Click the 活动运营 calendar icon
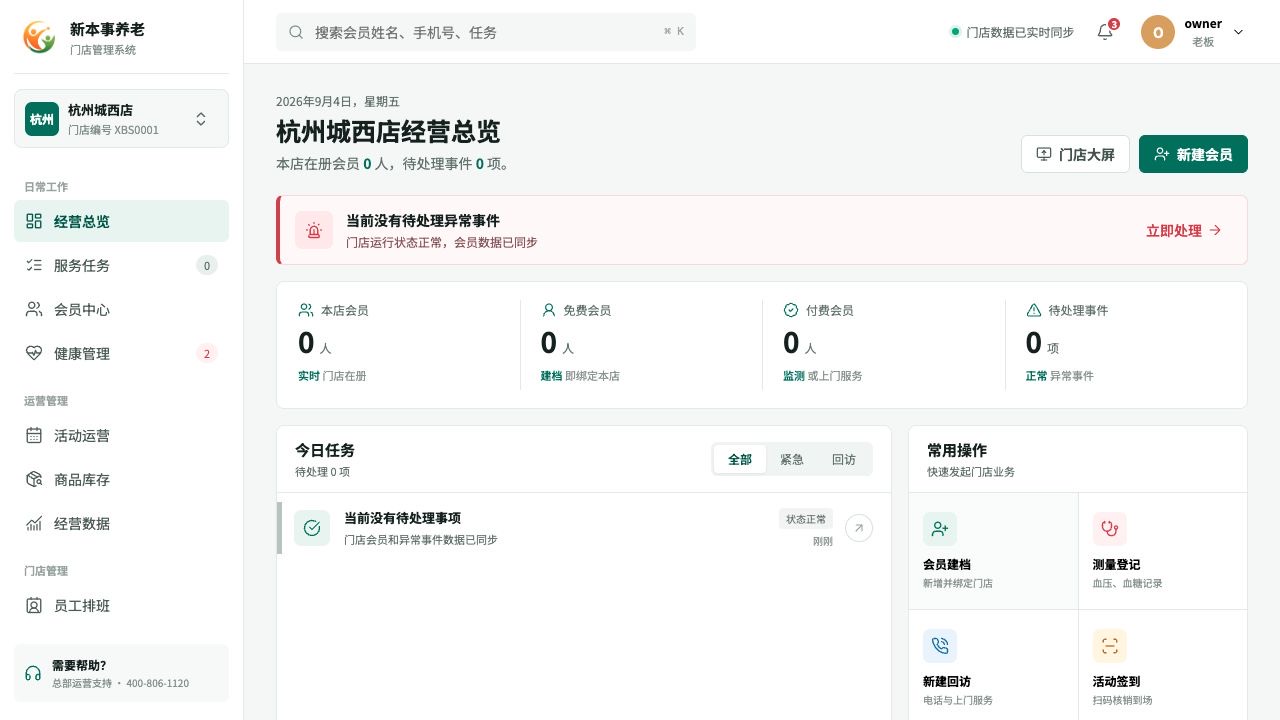This screenshot has width=1280, height=720. (x=34, y=435)
